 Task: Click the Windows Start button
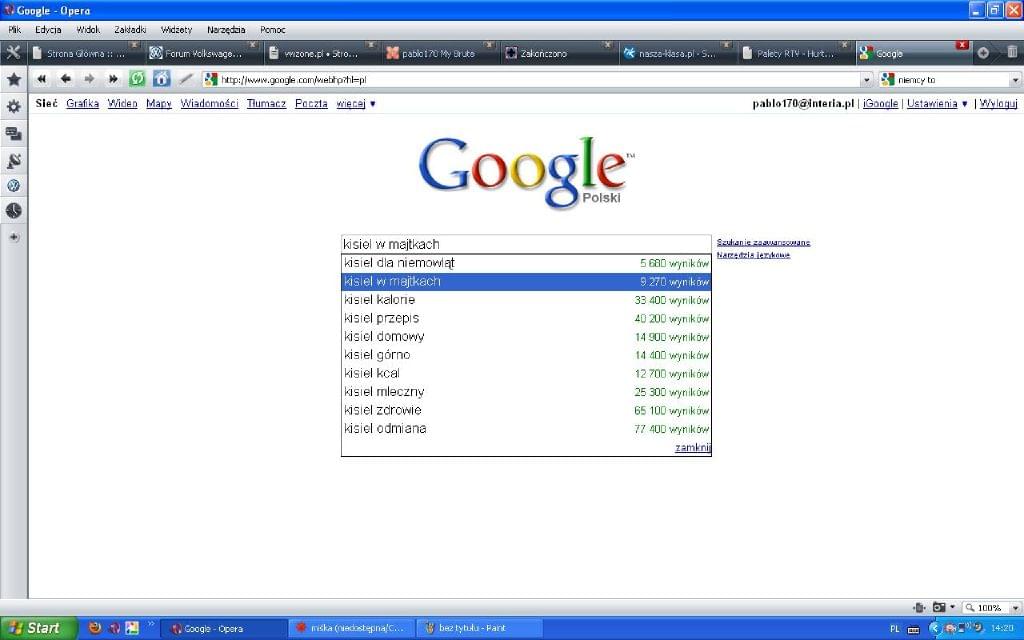[x=38, y=628]
